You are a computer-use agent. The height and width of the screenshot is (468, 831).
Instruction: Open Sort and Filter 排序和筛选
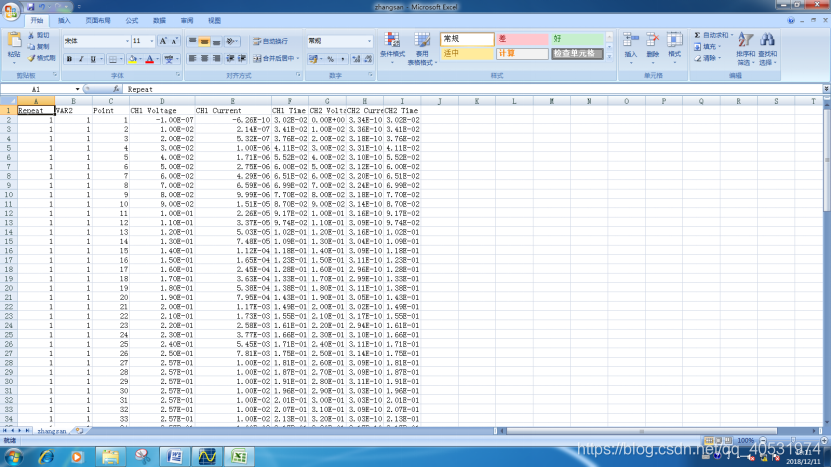click(745, 48)
